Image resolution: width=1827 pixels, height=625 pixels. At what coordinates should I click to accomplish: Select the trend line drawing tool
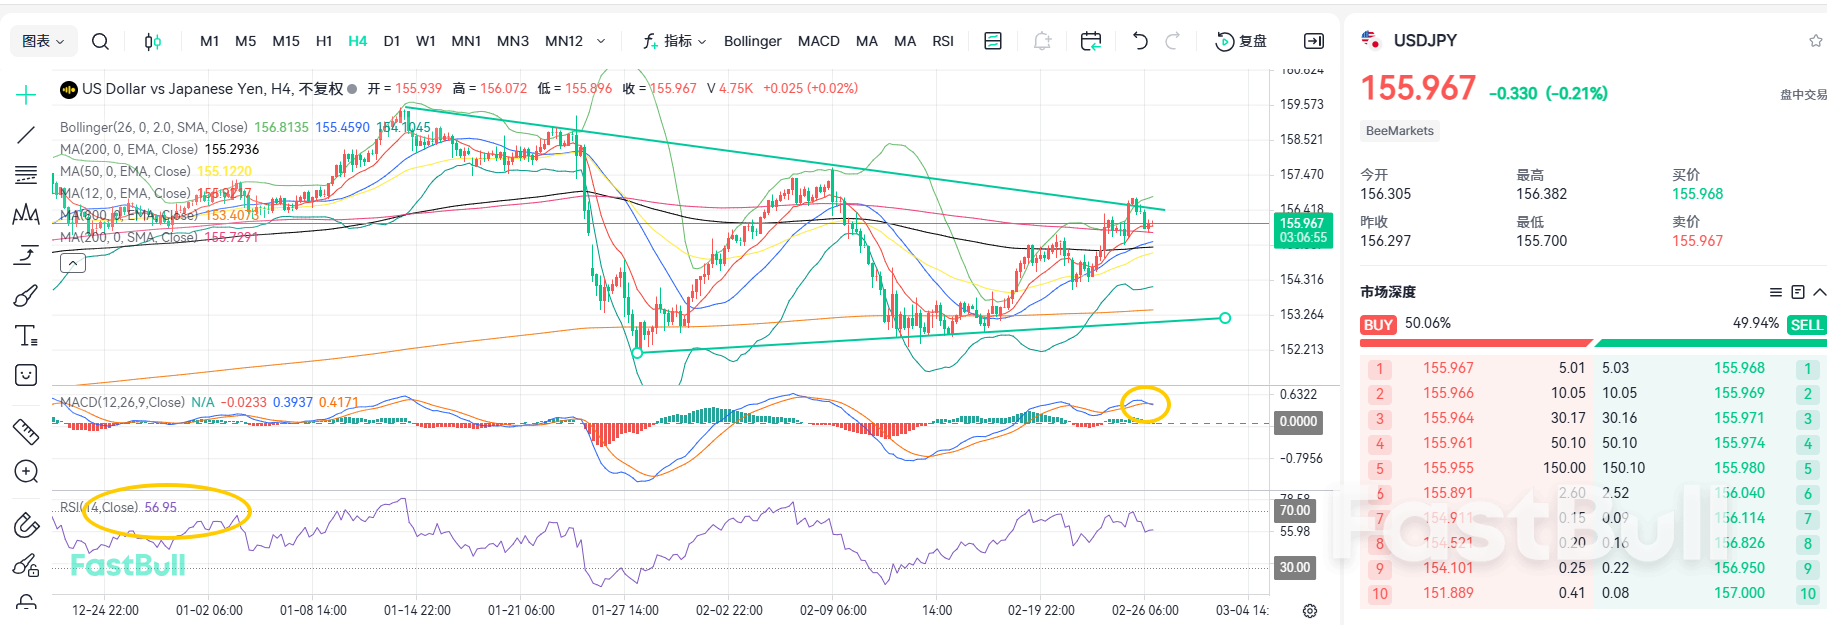pyautogui.click(x=26, y=135)
